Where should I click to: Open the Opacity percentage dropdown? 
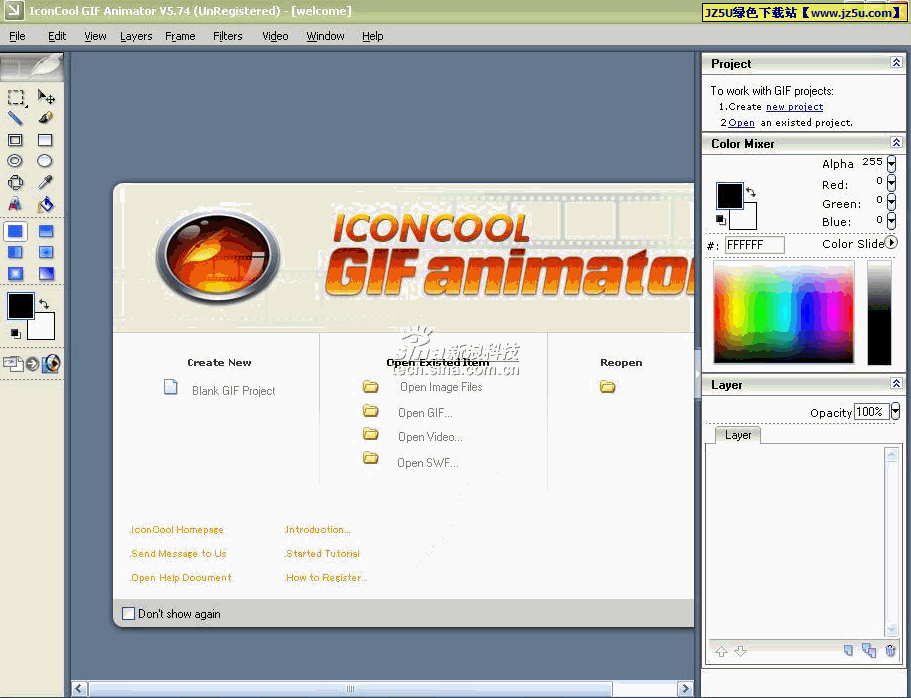tap(895, 411)
